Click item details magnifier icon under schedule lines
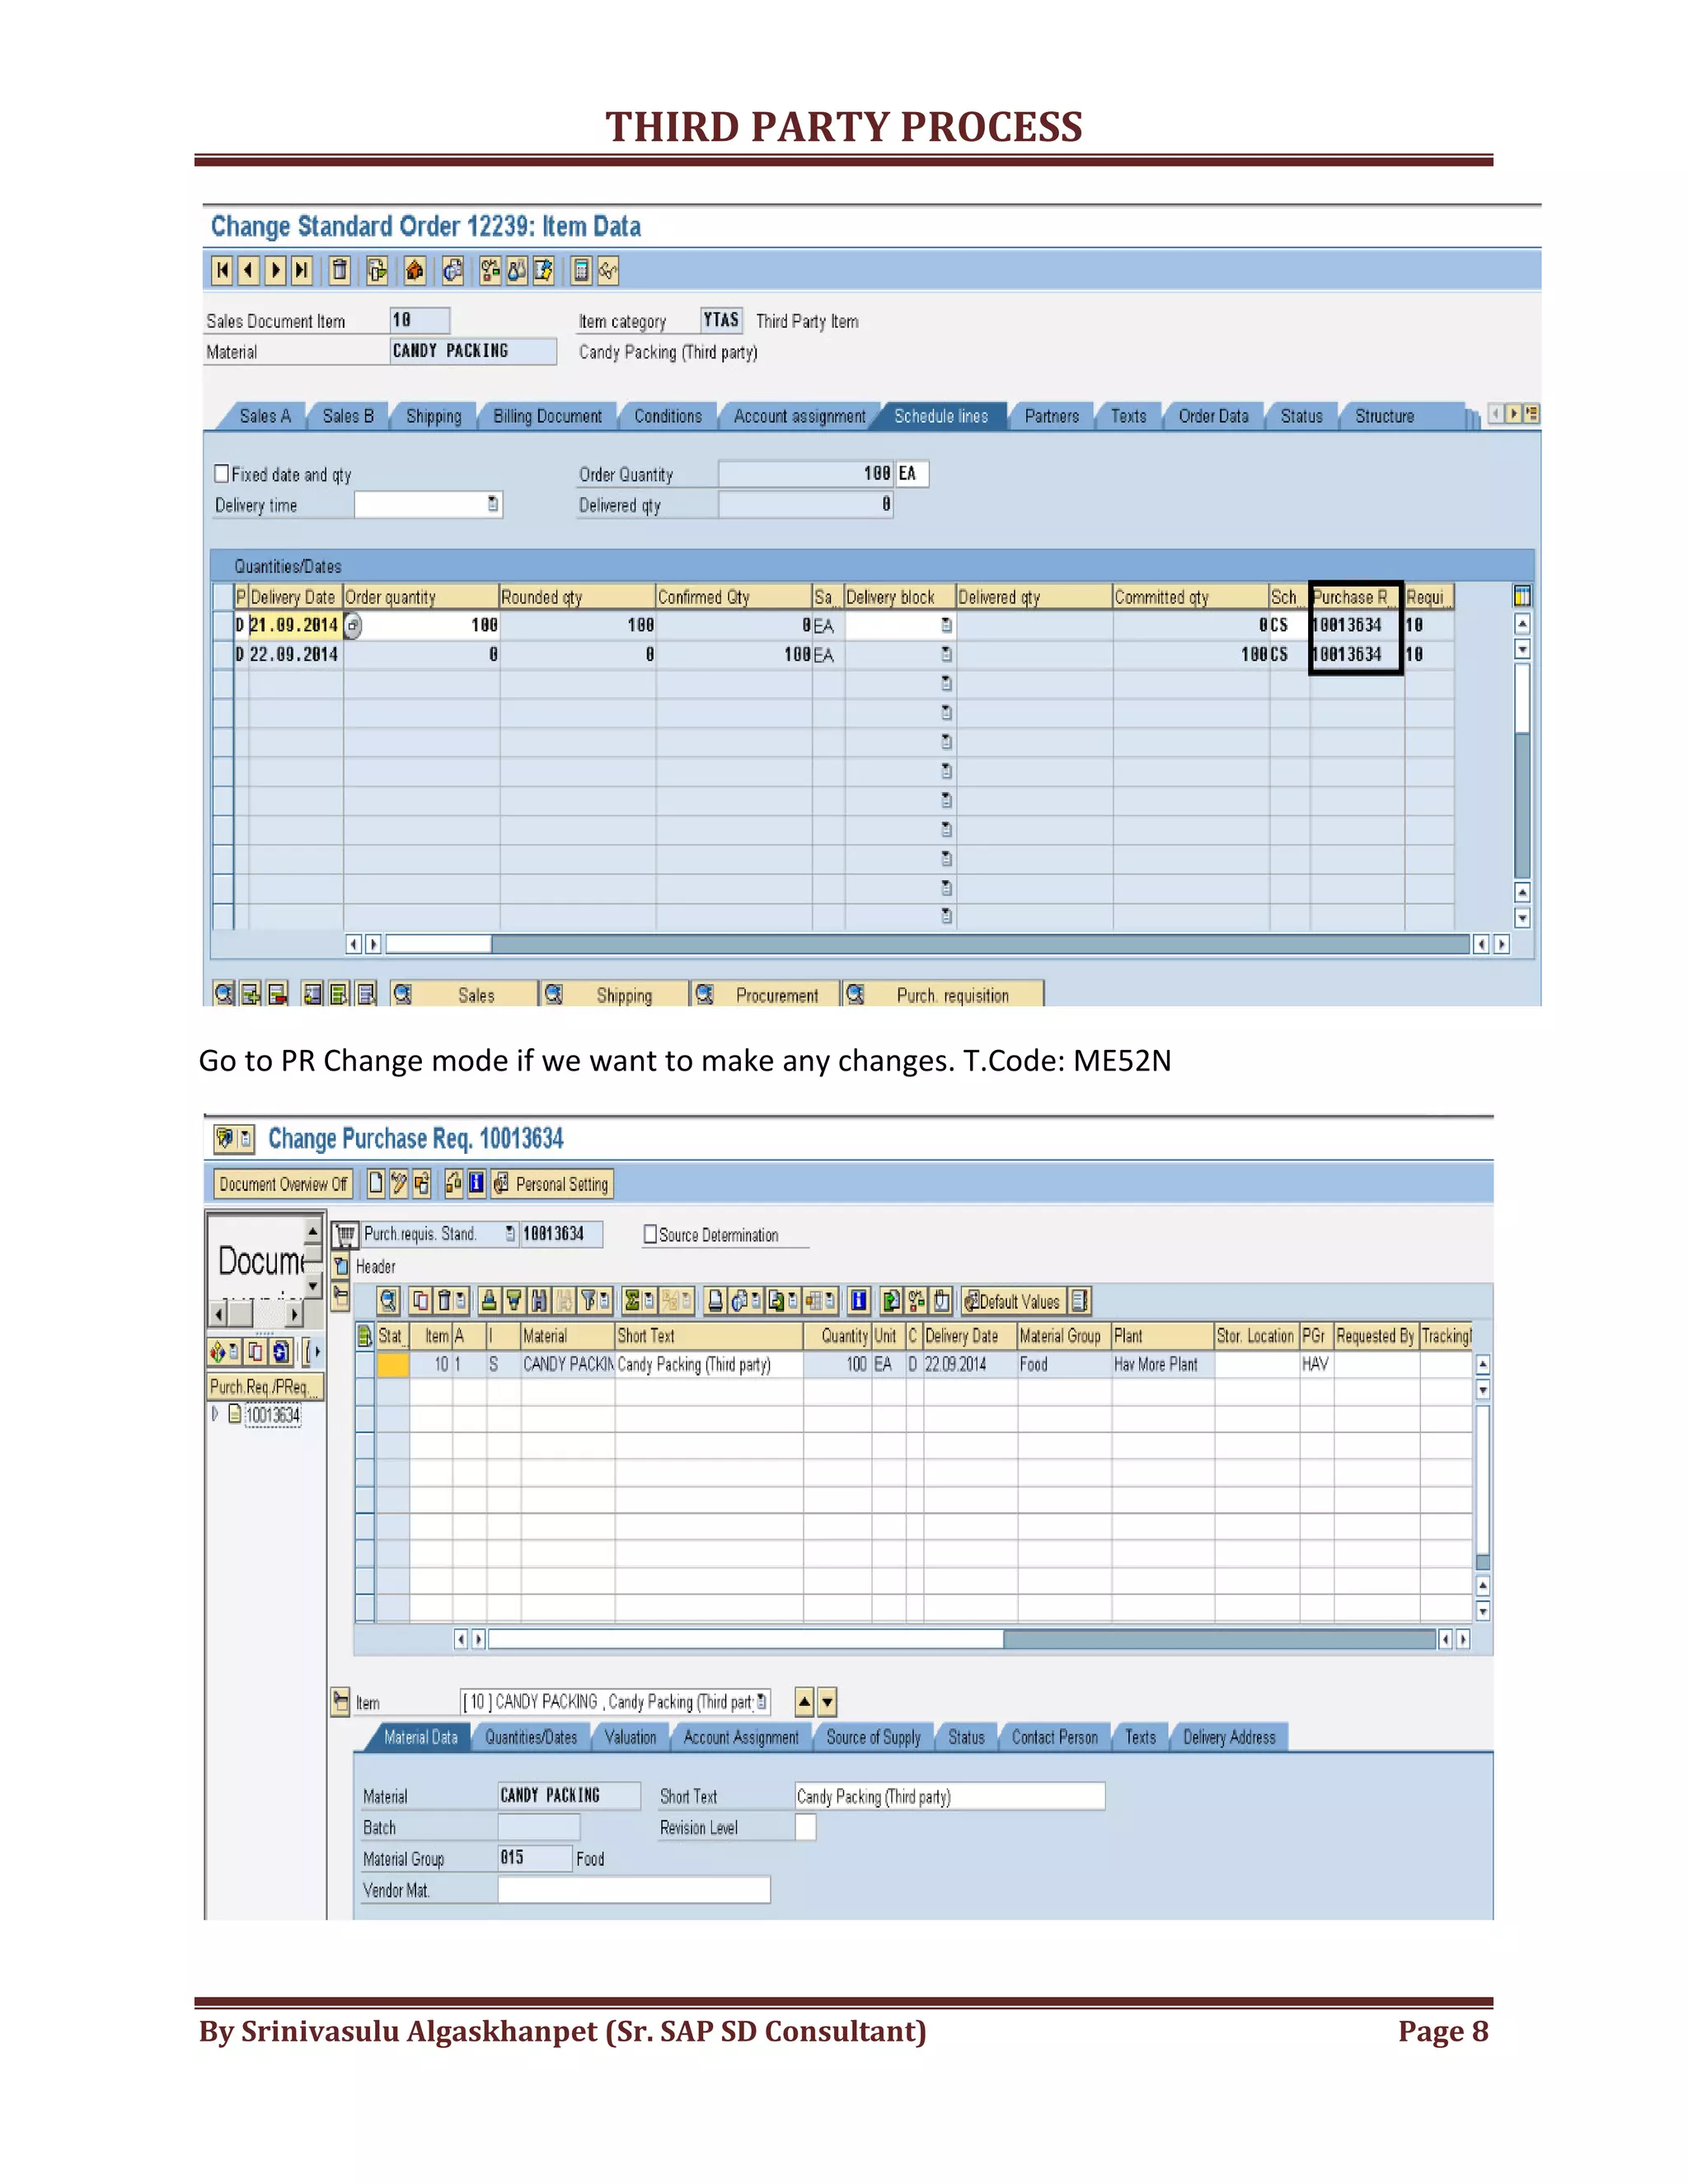Screen dimensions: 1688x2184 224,994
